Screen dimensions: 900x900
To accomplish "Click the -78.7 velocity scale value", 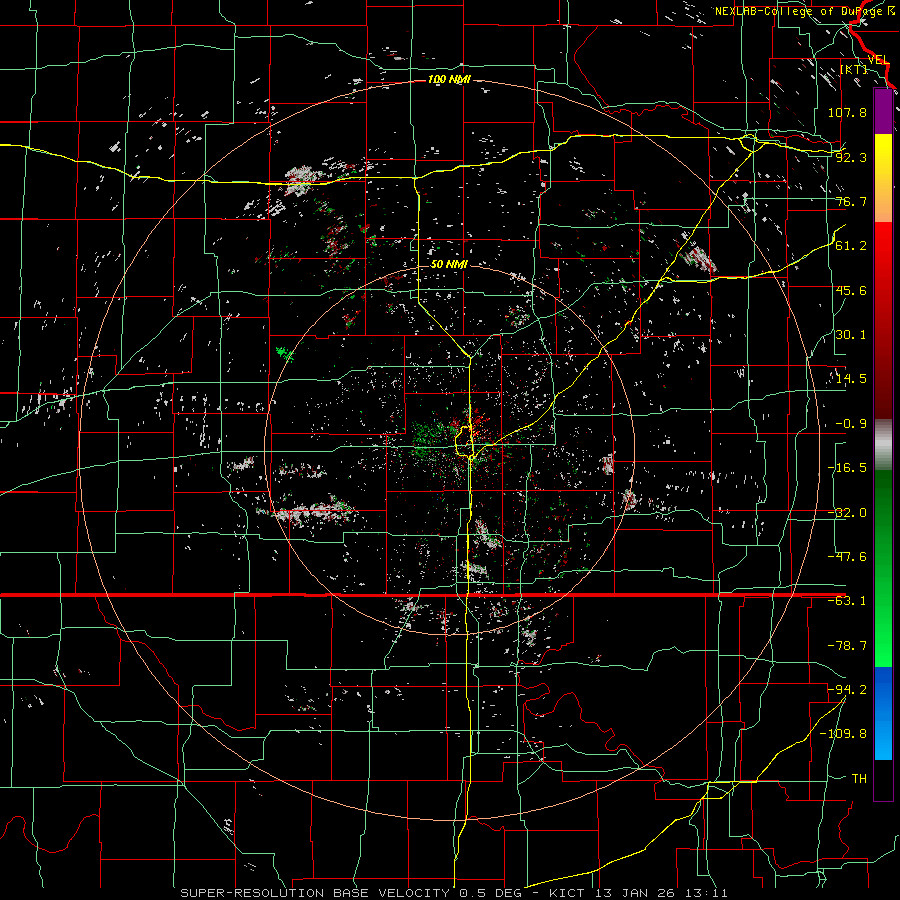I will click(847, 646).
